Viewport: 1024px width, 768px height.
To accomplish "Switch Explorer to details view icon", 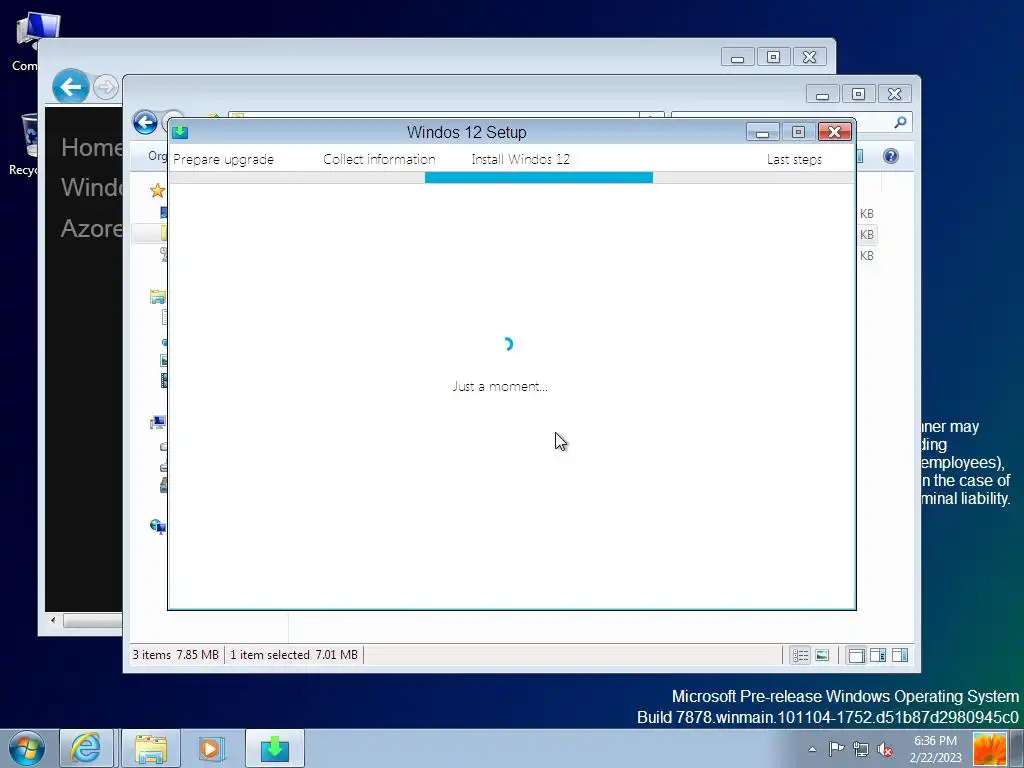I will coord(801,655).
